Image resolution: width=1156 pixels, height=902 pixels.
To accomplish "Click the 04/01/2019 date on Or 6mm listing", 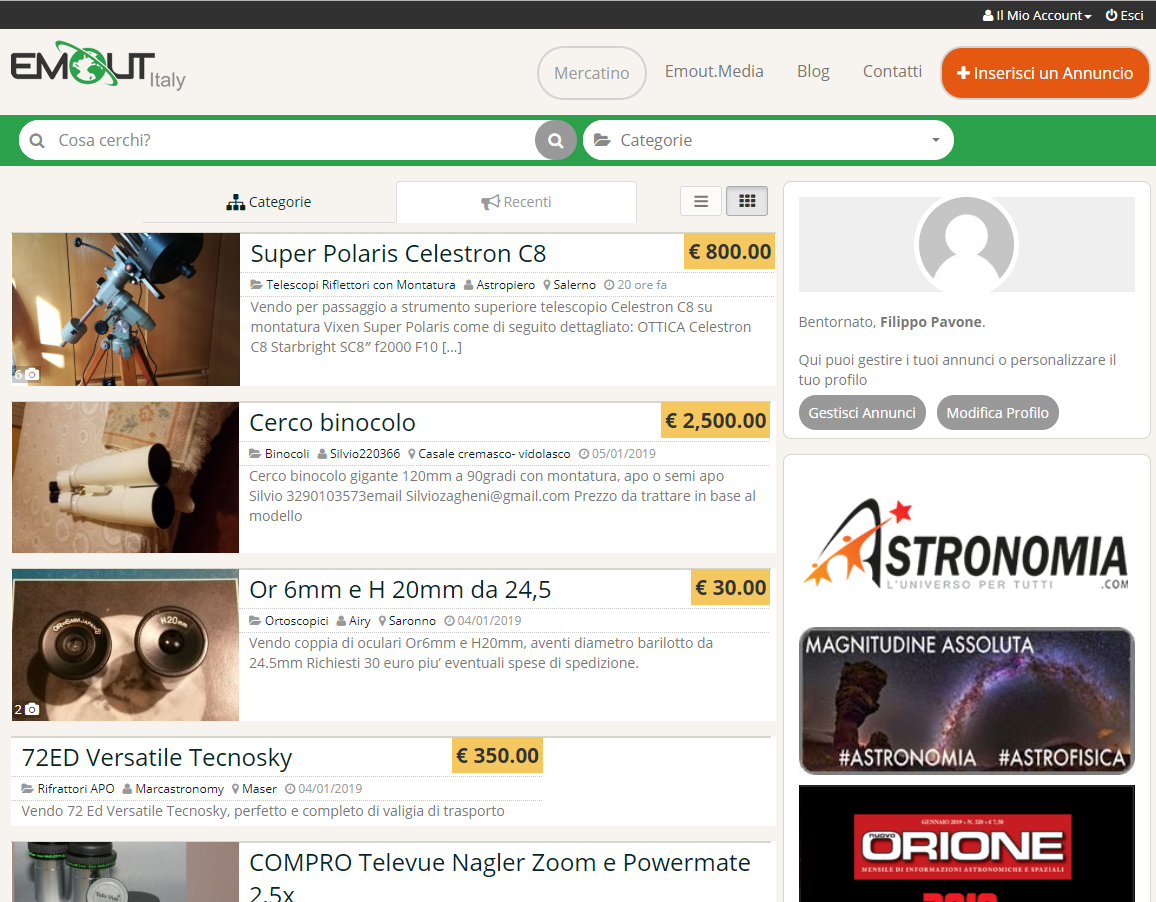I will tap(483, 621).
